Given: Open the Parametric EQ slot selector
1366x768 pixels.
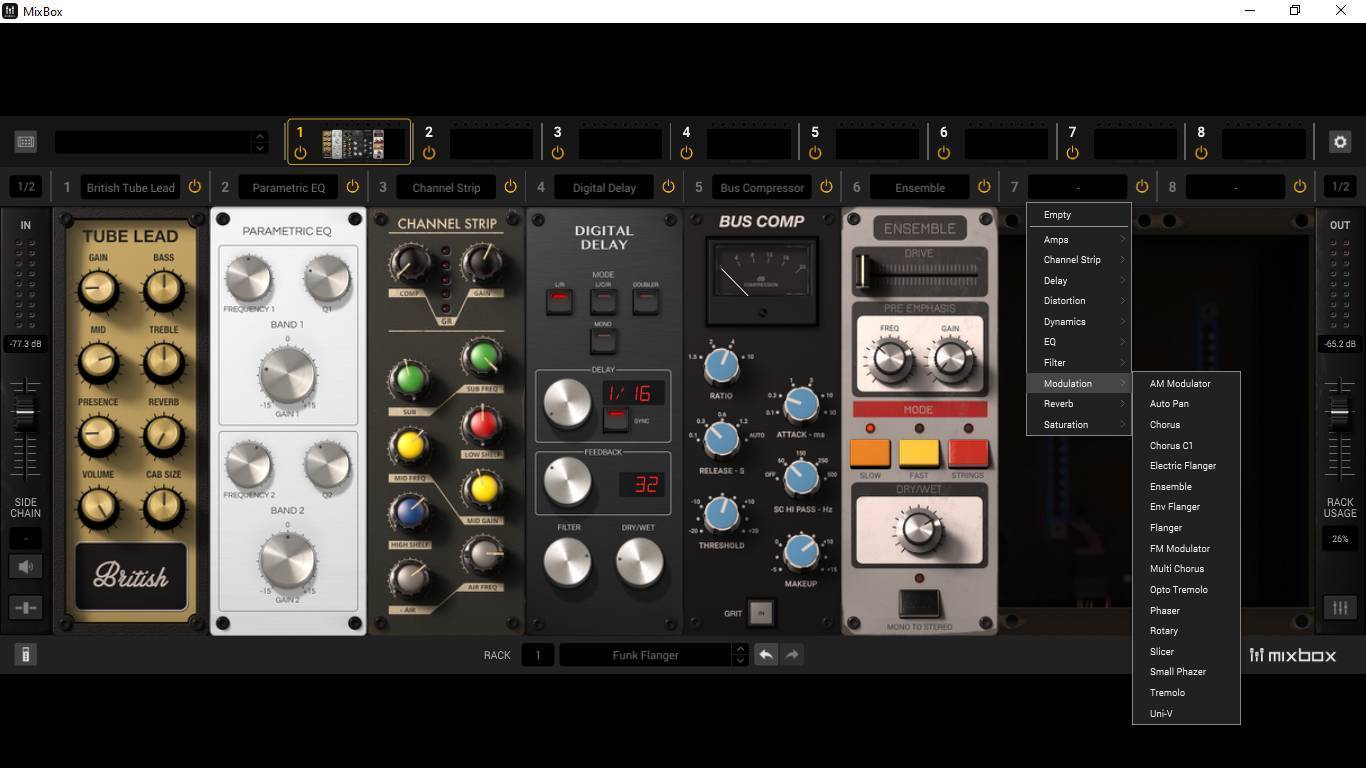Looking at the screenshot, I should click(288, 187).
